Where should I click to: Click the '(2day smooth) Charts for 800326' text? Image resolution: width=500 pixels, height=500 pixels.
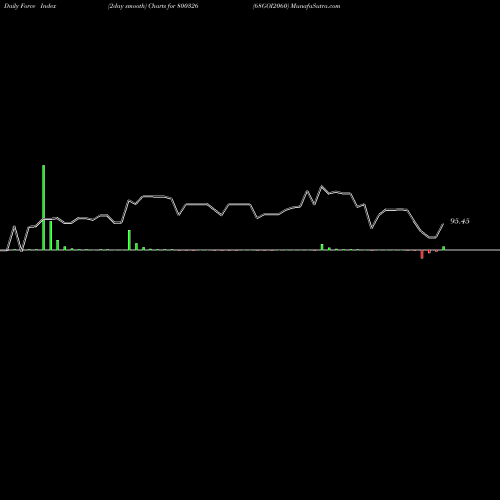point(153,6)
